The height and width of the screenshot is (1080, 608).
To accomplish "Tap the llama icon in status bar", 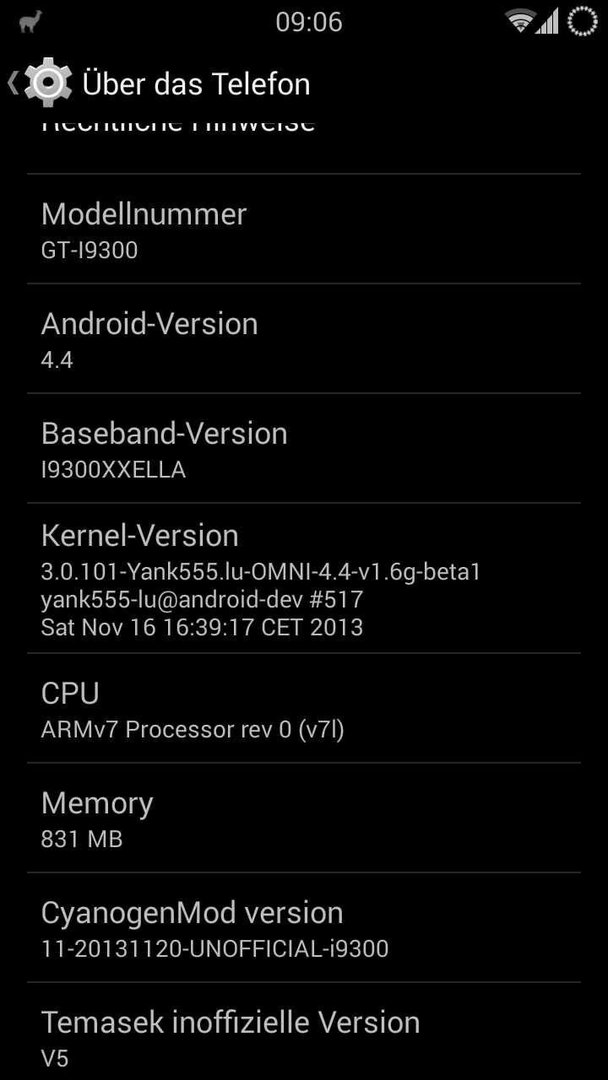I will coord(31,21).
